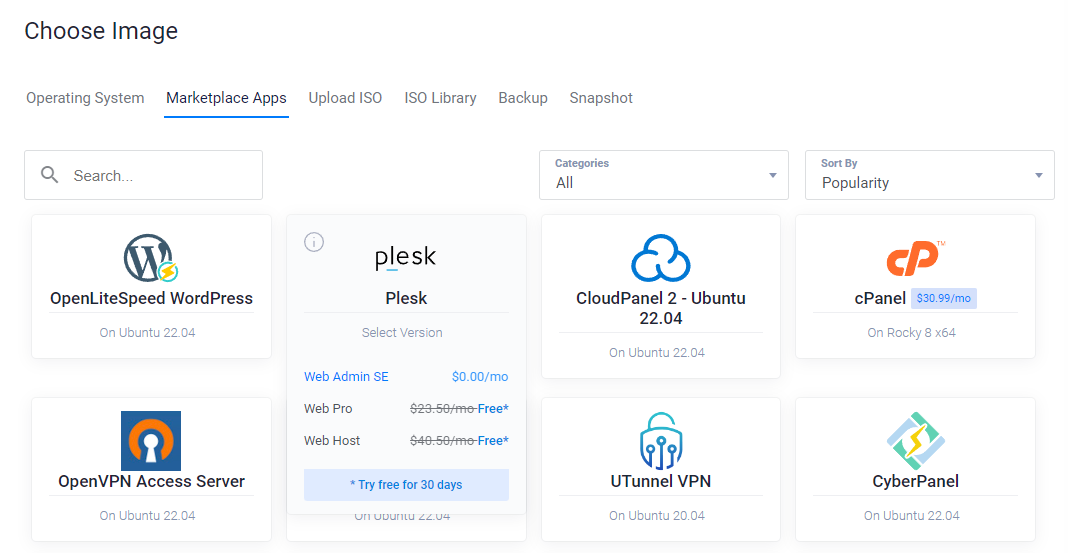The image size is (1068, 553).
Task: Choose the CloudPanel 2 - Ubuntu 22.04 title
Action: click(661, 308)
